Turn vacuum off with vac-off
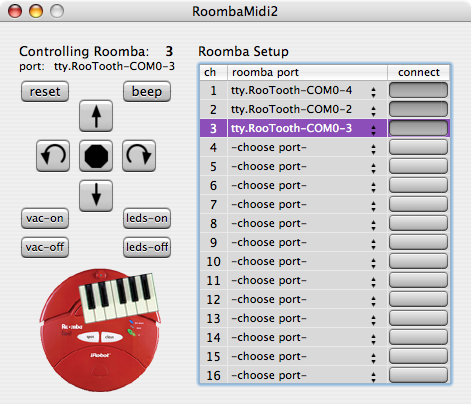The image size is (471, 404). (x=45, y=247)
